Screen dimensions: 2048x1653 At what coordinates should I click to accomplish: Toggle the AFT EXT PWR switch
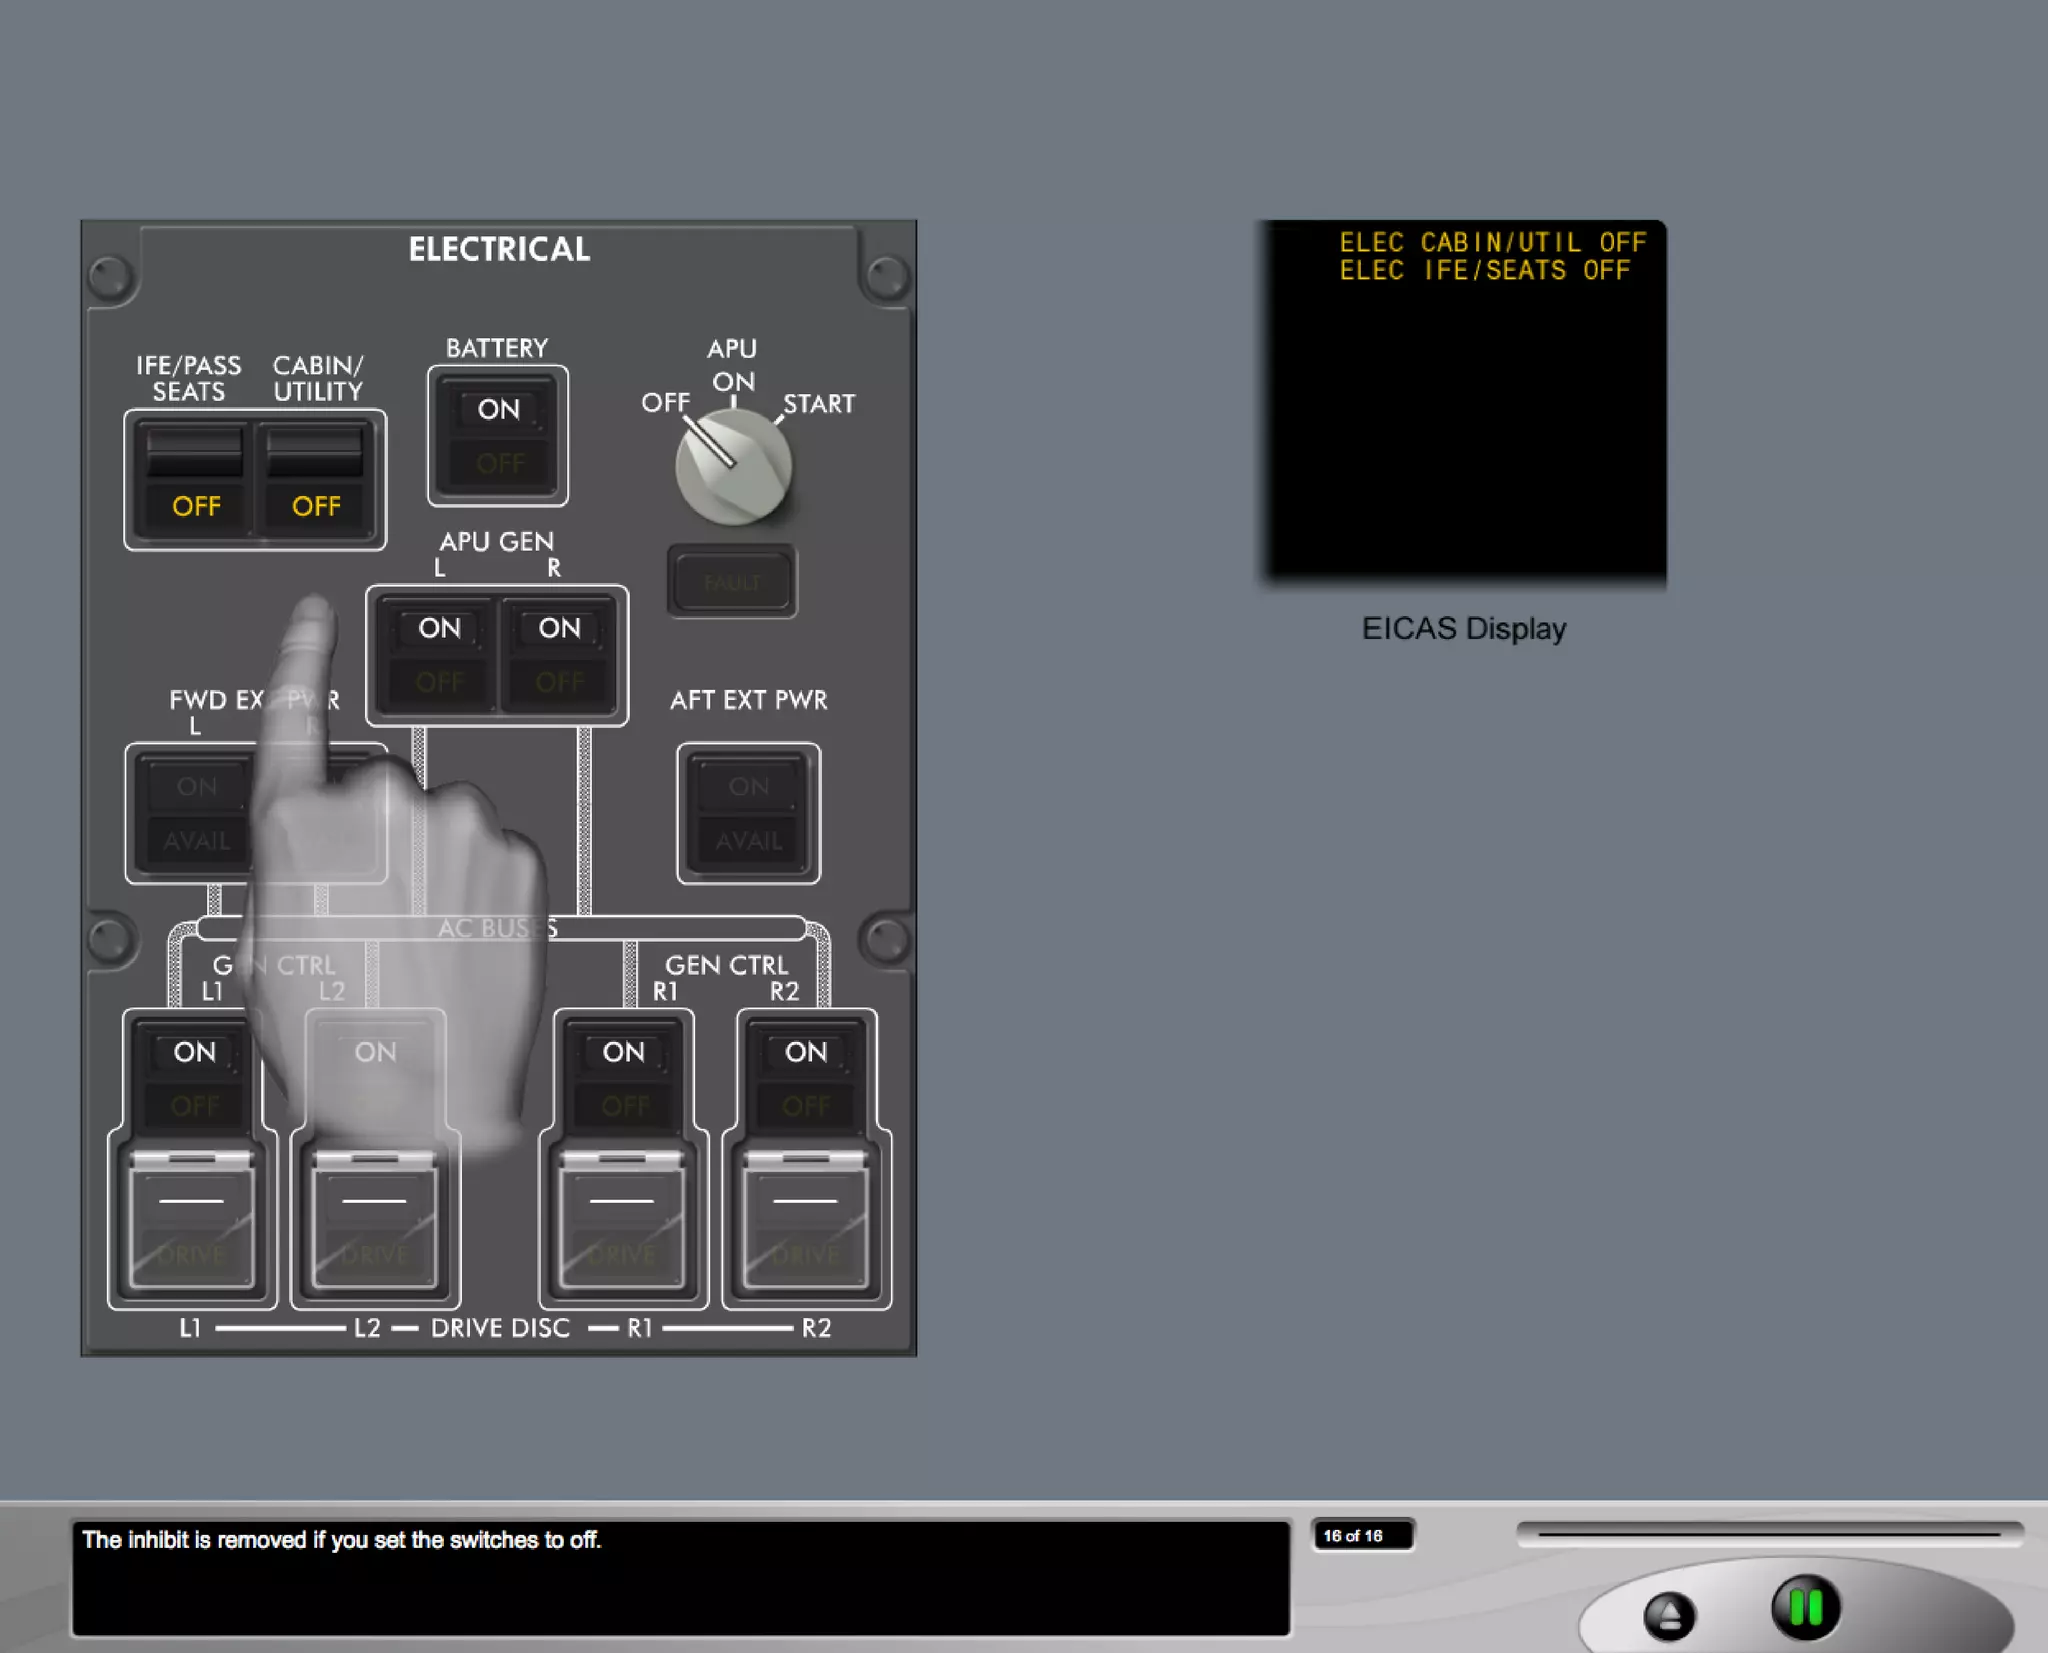point(748,813)
